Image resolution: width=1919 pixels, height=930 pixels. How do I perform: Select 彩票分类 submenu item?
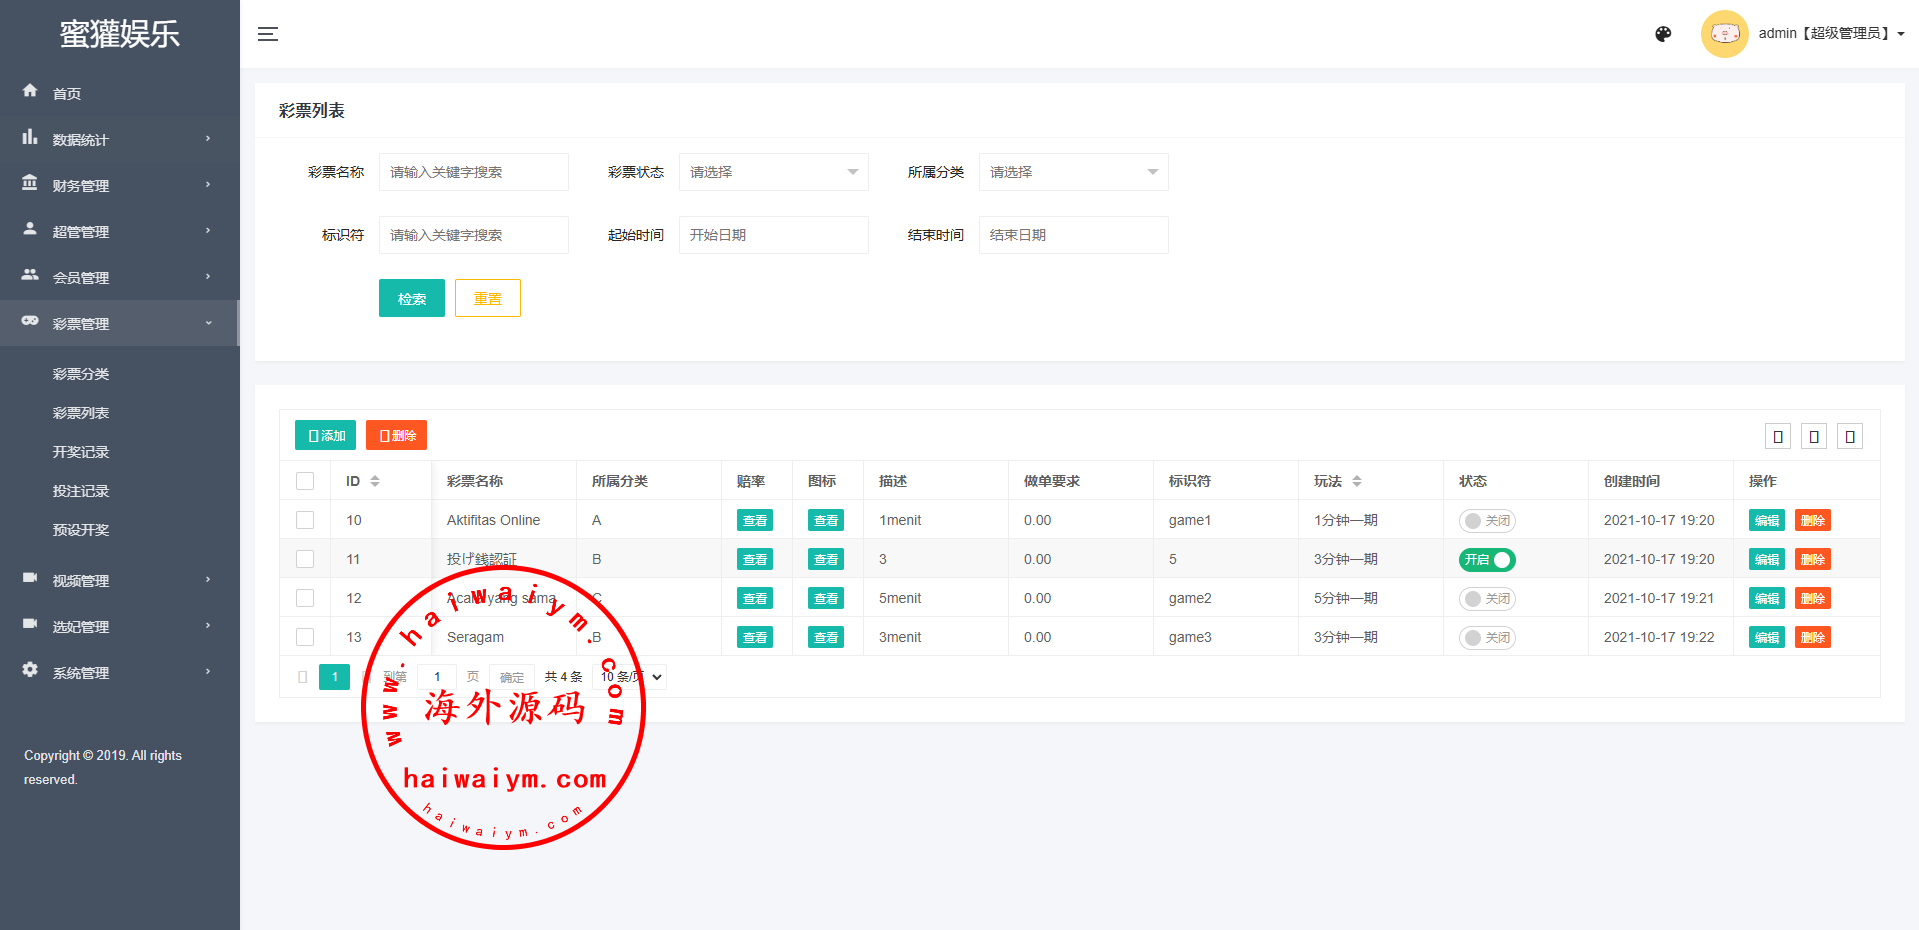[x=81, y=374]
